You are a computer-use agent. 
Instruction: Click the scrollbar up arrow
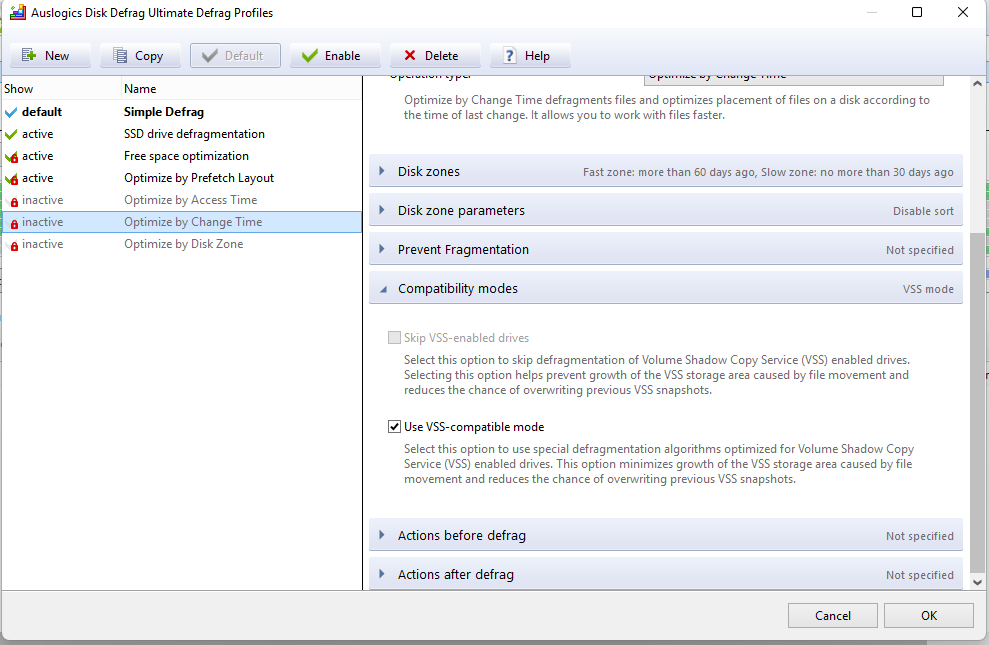tap(977, 83)
